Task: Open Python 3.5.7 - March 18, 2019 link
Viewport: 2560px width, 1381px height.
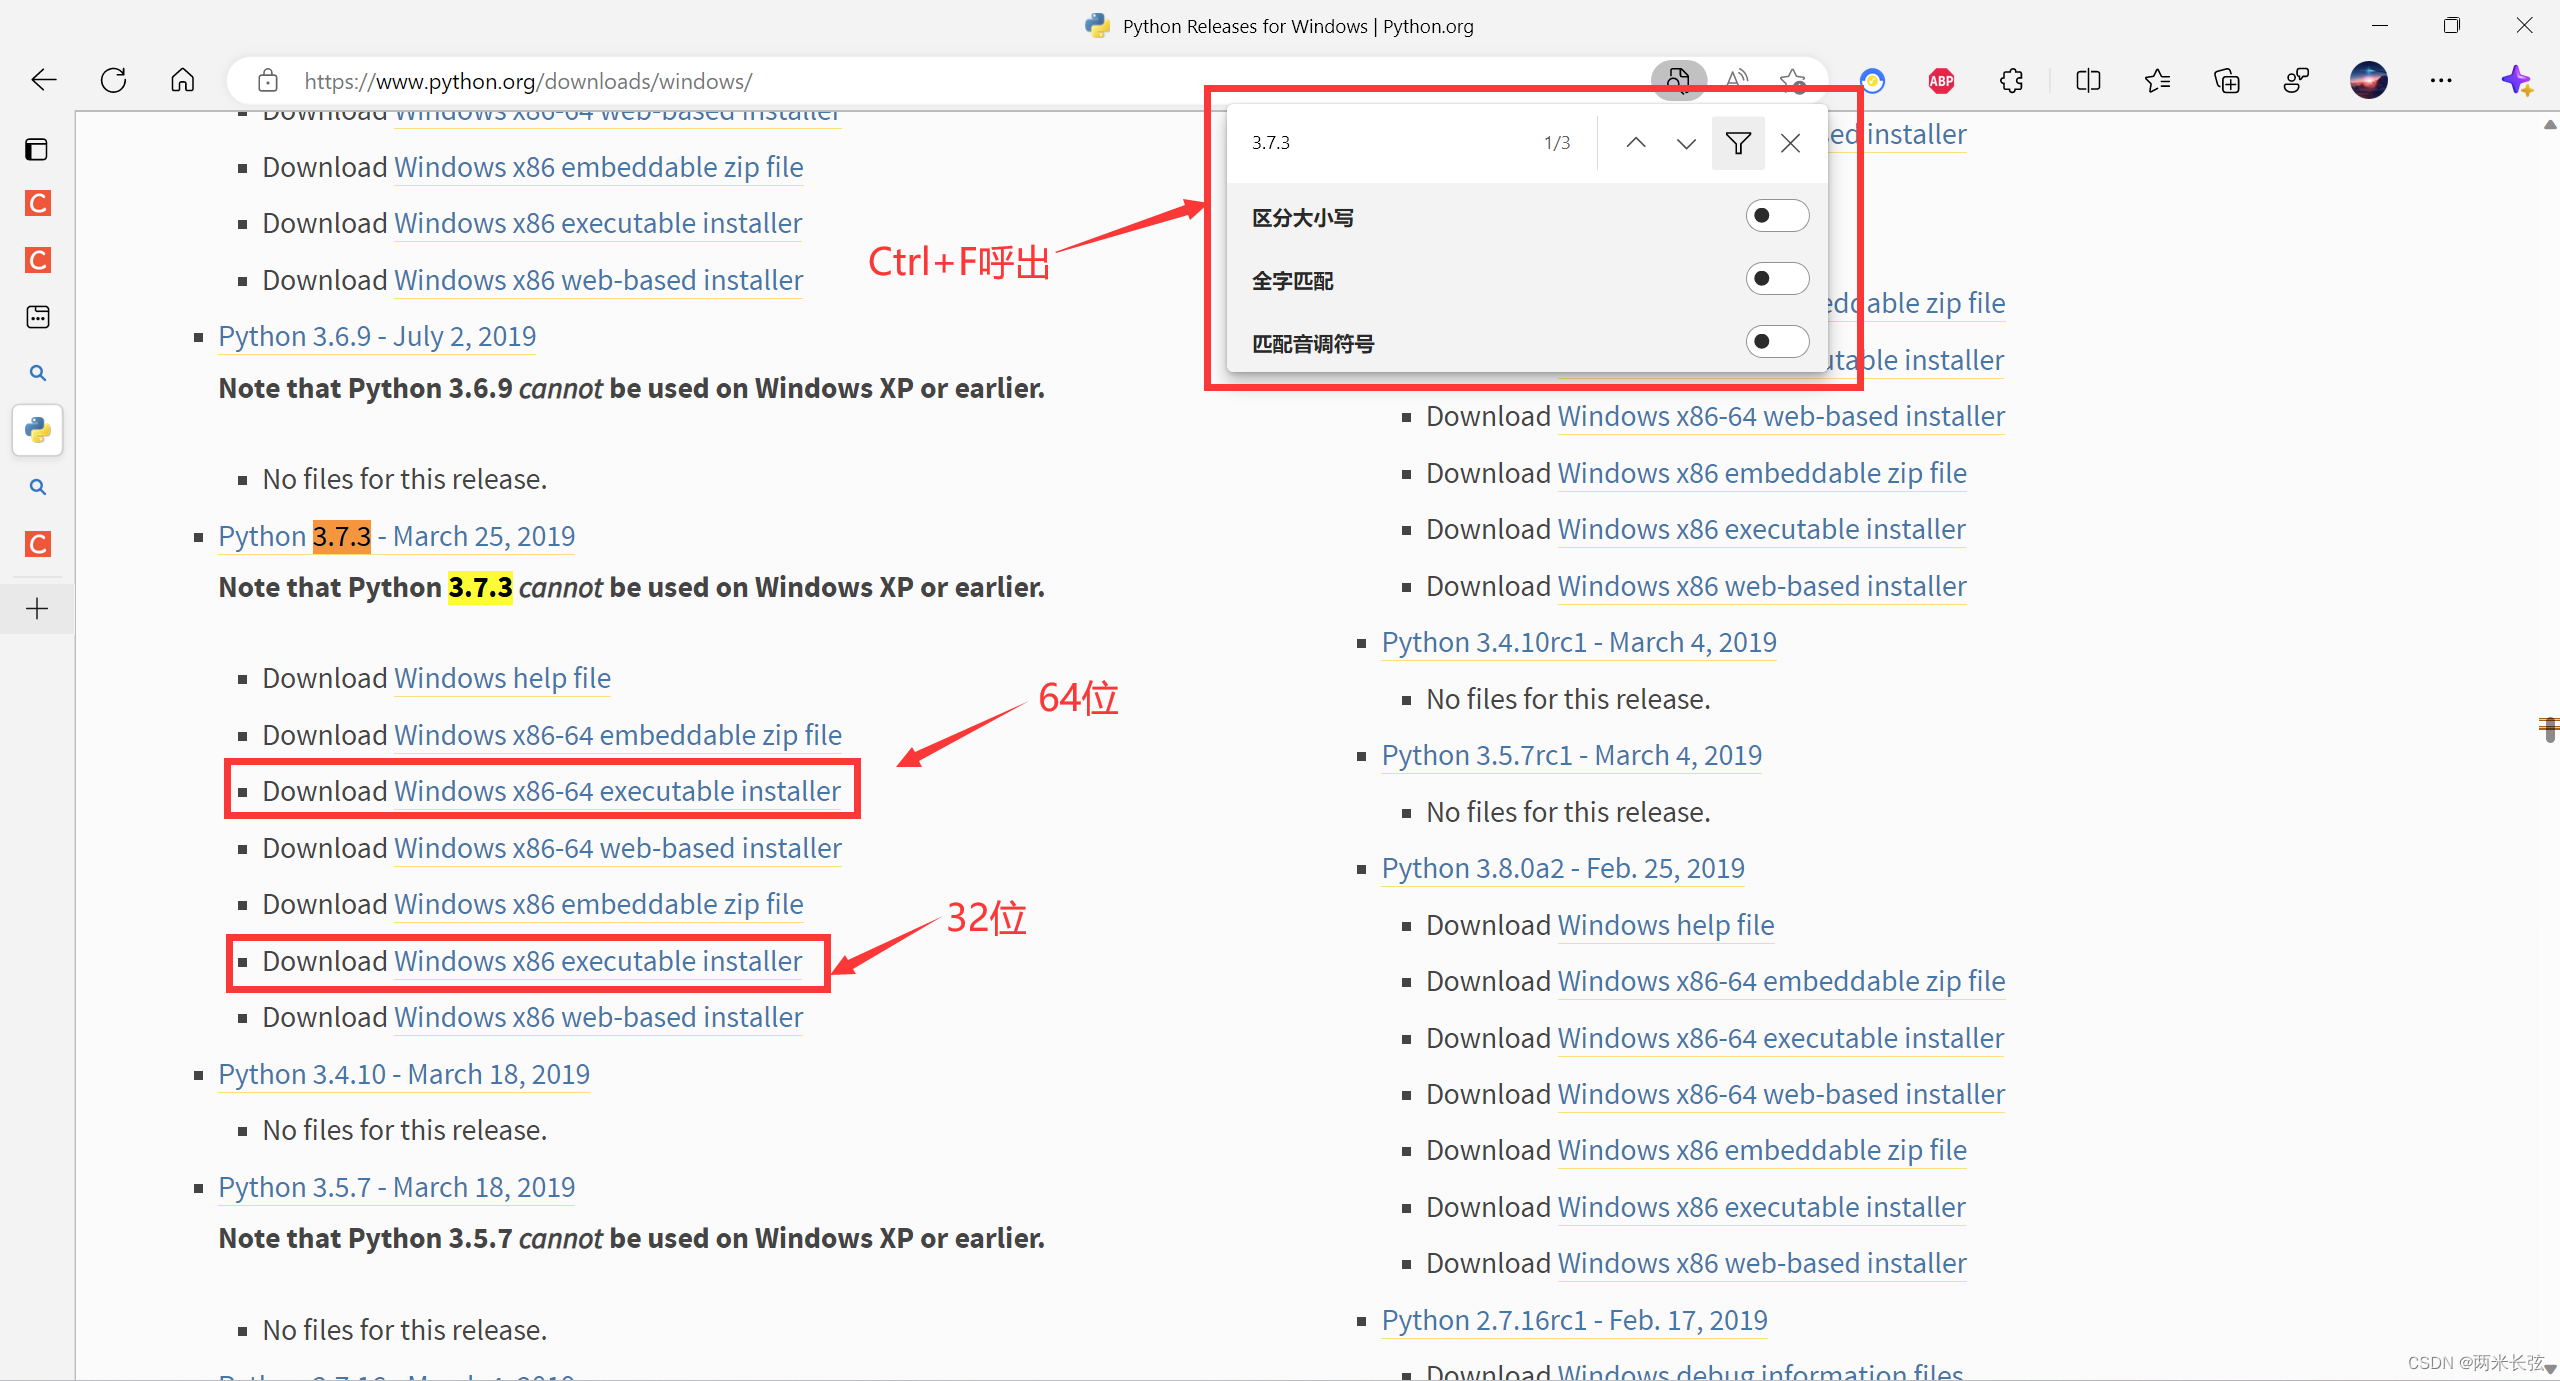Action: [397, 1187]
